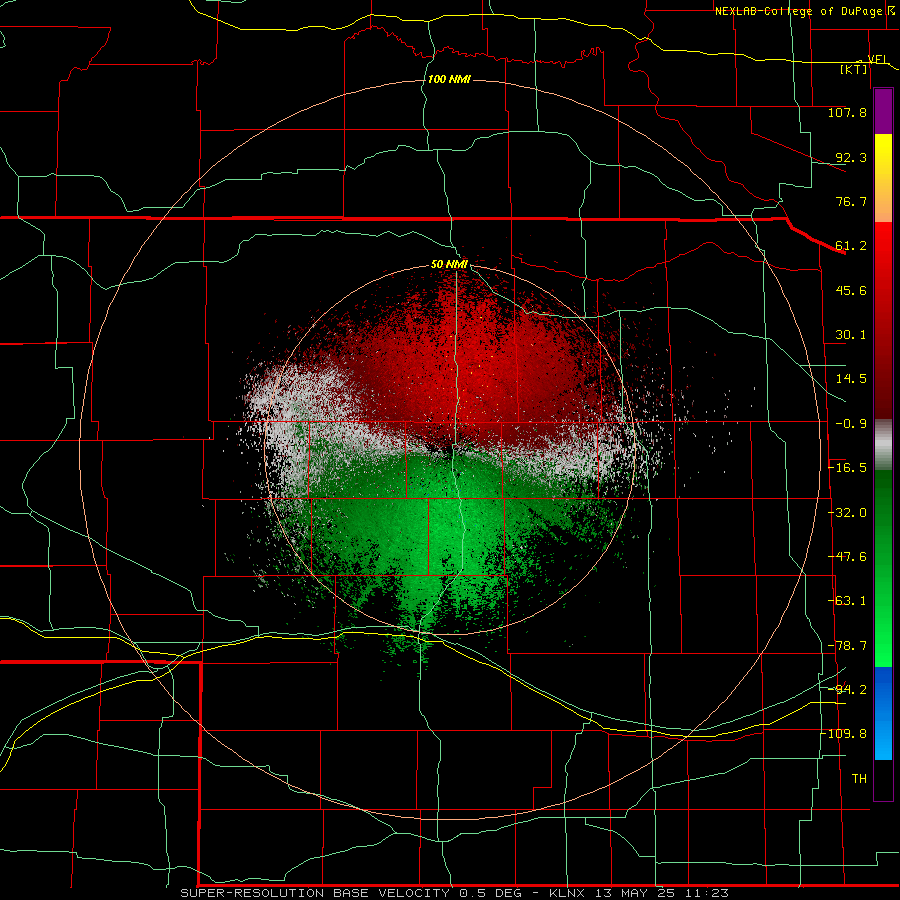This screenshot has width=900, height=900.
Task: Click the gray segment of the velocity scale
Action: 883,445
